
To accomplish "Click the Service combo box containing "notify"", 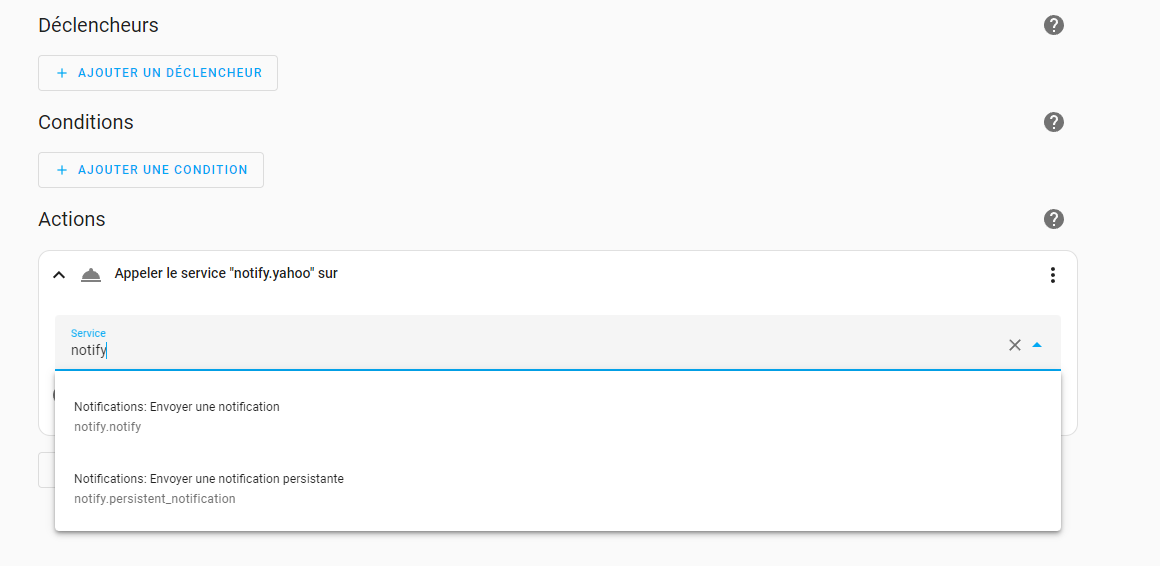I will click(500, 350).
